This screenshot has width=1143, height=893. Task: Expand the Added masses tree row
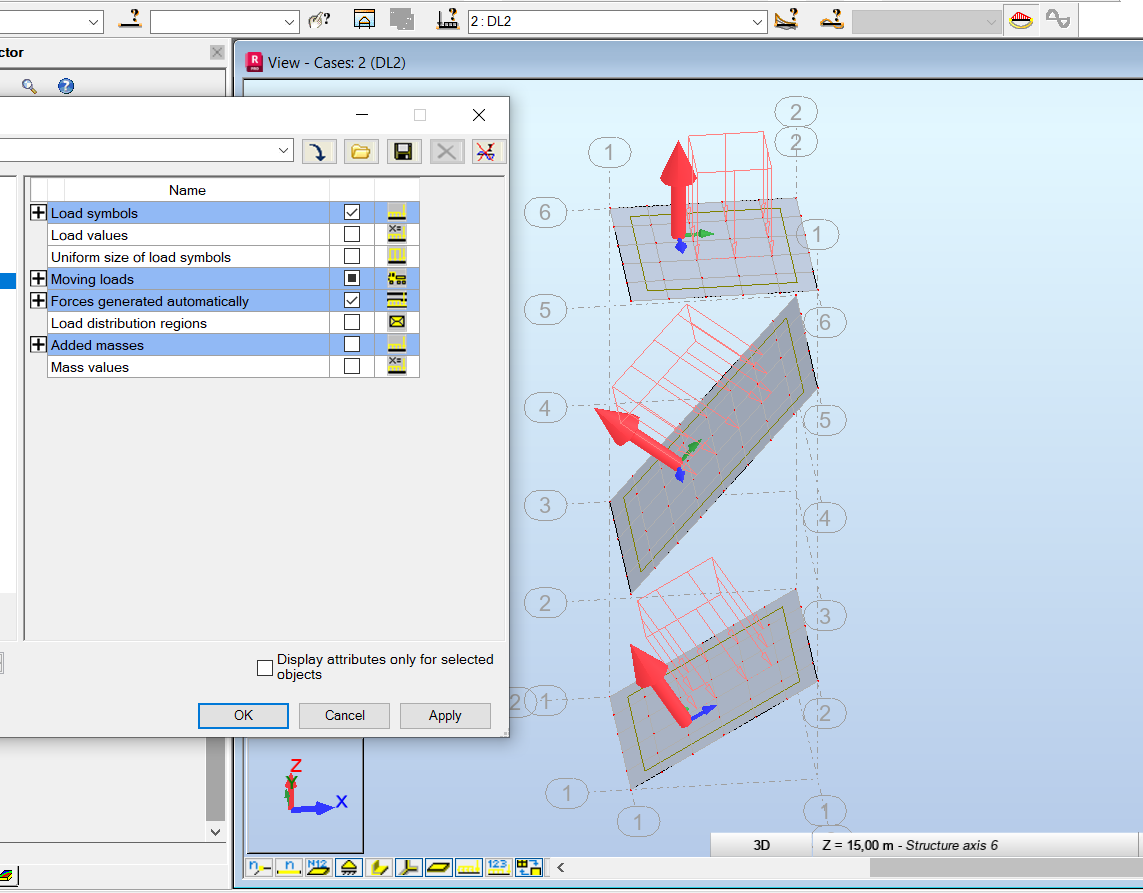point(39,344)
